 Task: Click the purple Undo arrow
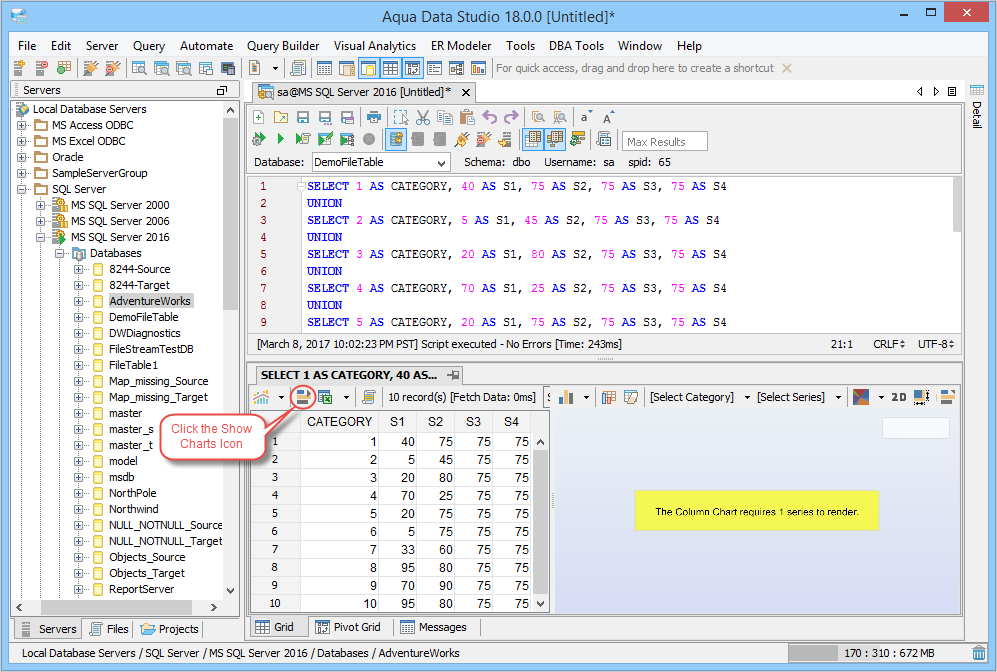point(489,117)
